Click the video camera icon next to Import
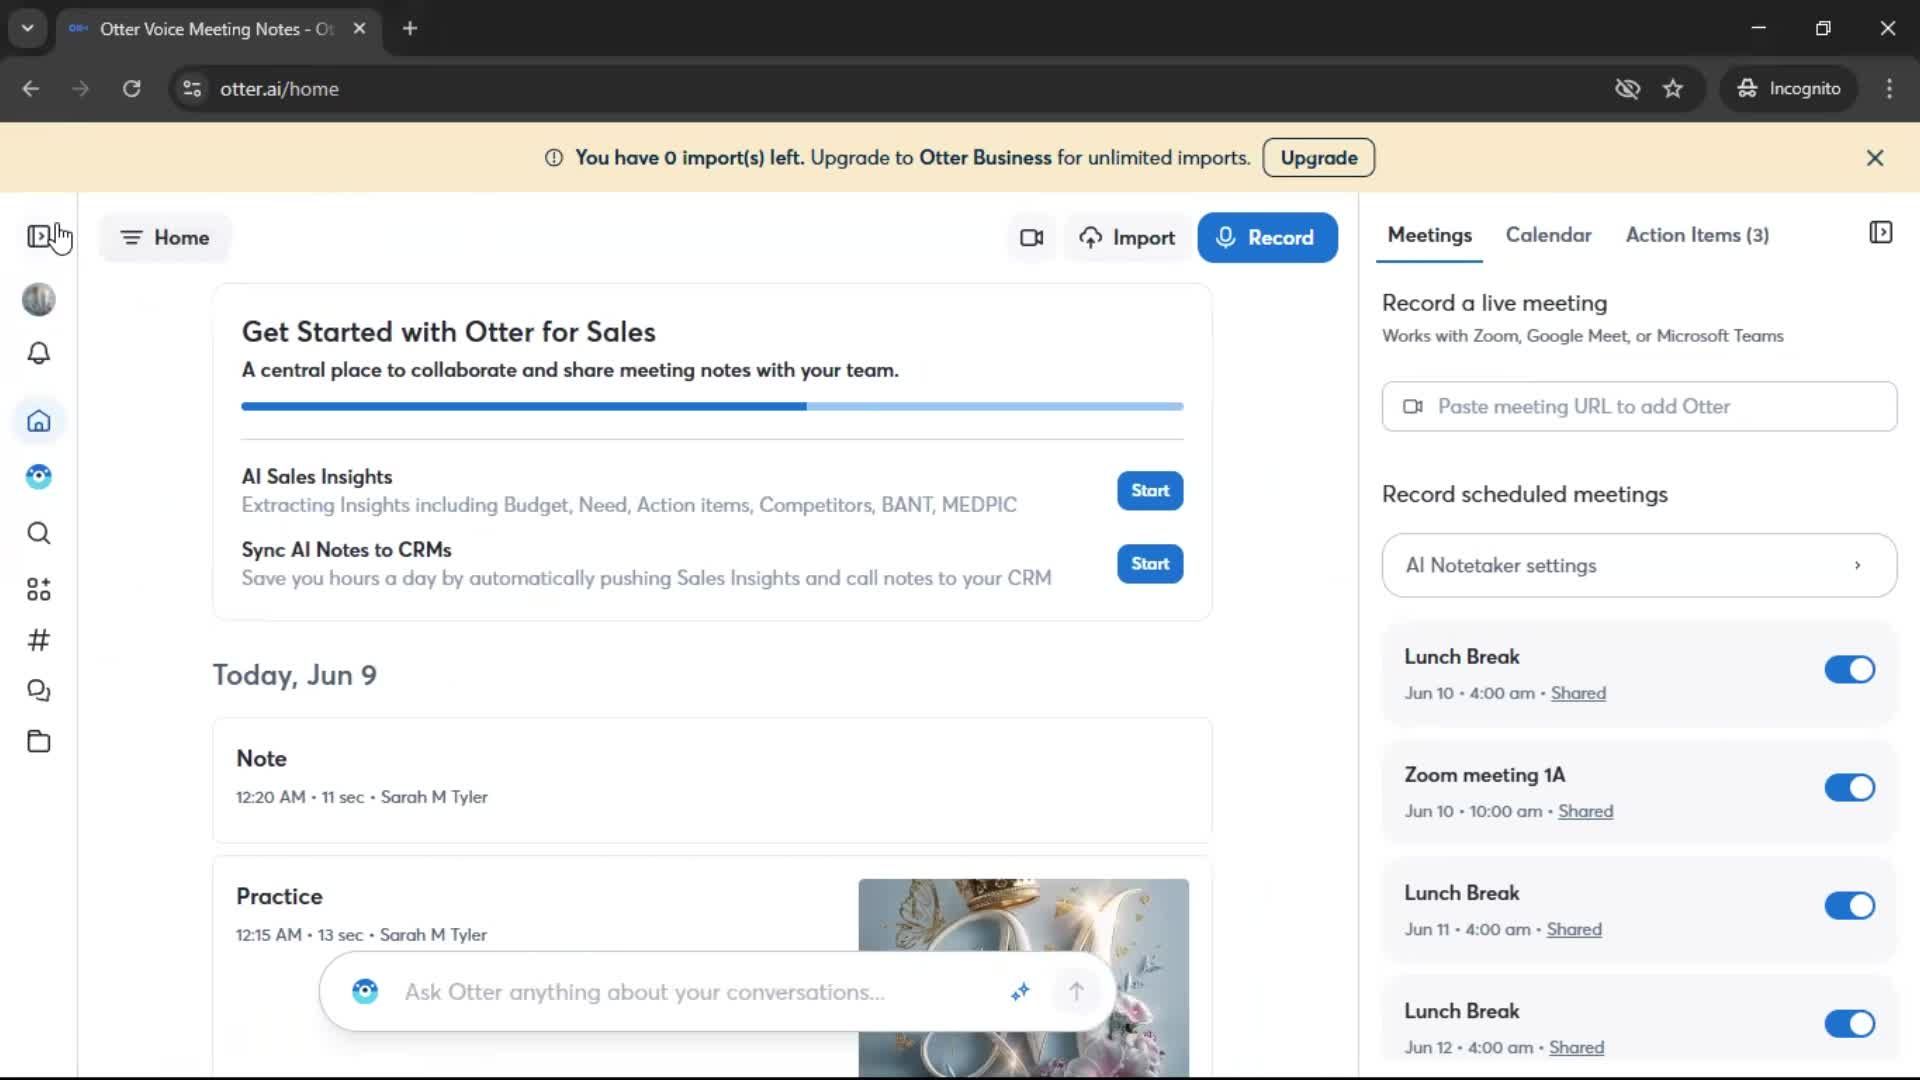Image resolution: width=1920 pixels, height=1080 pixels. [x=1031, y=237]
